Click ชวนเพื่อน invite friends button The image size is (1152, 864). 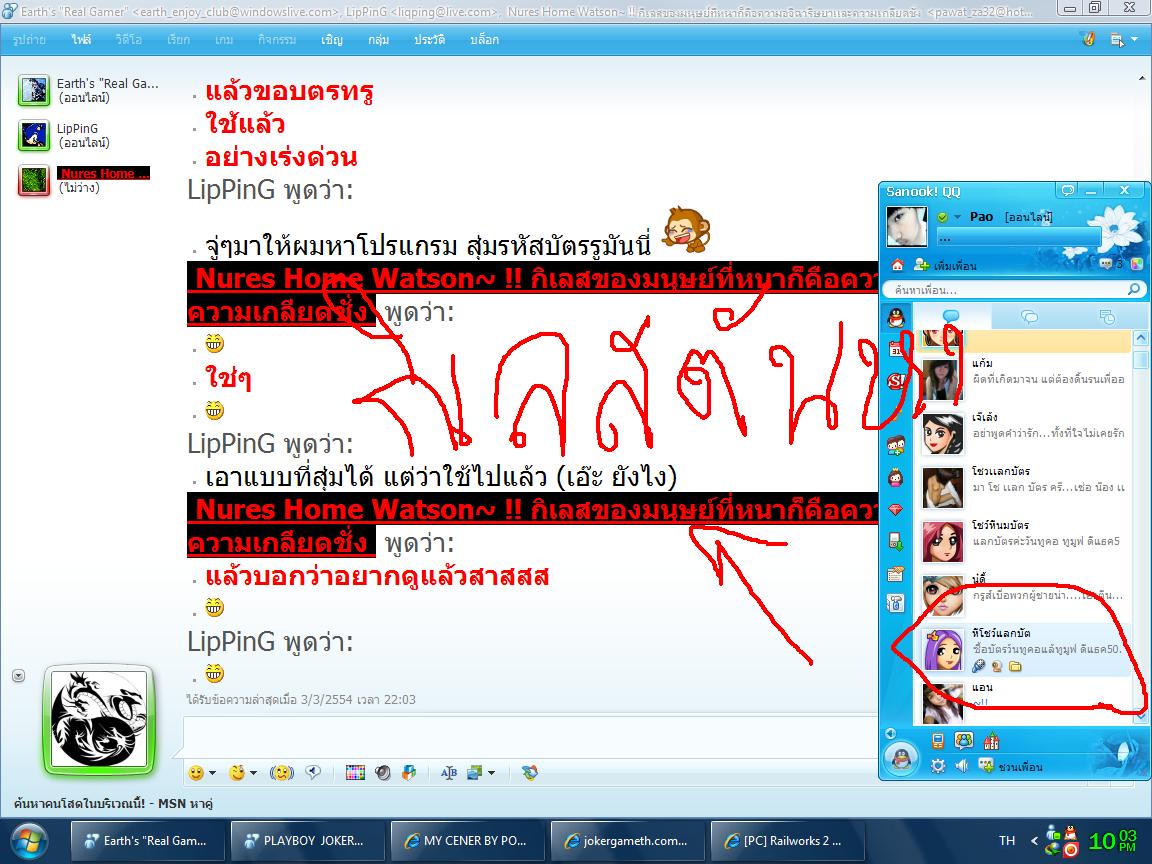(x=1010, y=766)
